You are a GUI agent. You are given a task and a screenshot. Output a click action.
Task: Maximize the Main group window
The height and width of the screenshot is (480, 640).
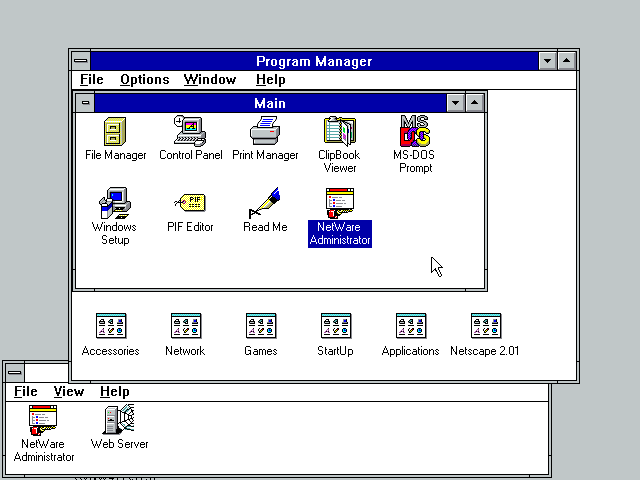[474, 102]
